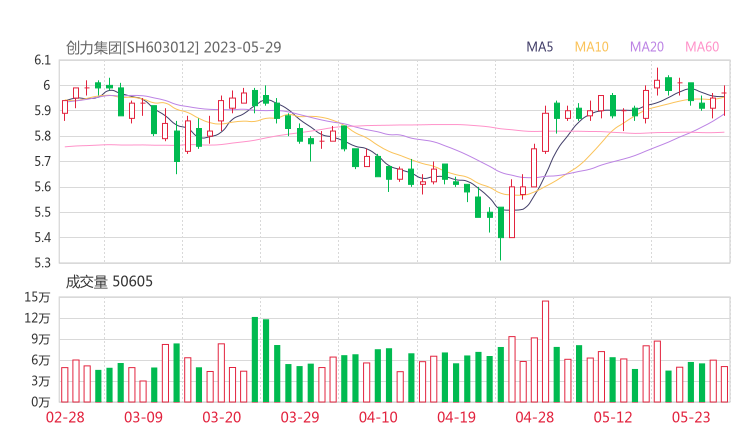The width and height of the screenshot is (740, 440).
Task: Click the 04-28 date axis label
Action: tap(534, 417)
